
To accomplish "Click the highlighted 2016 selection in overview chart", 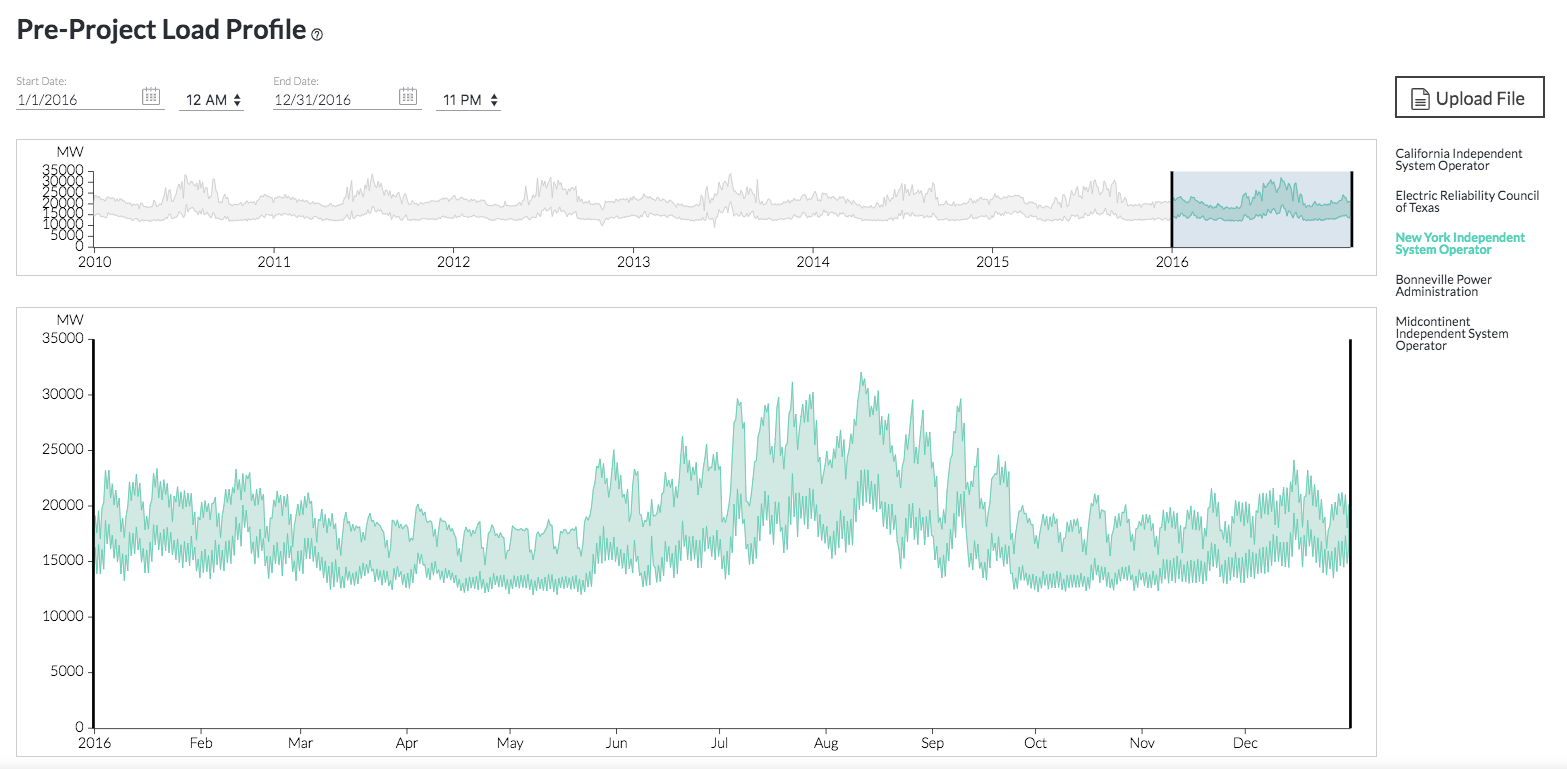I will click(x=1260, y=207).
